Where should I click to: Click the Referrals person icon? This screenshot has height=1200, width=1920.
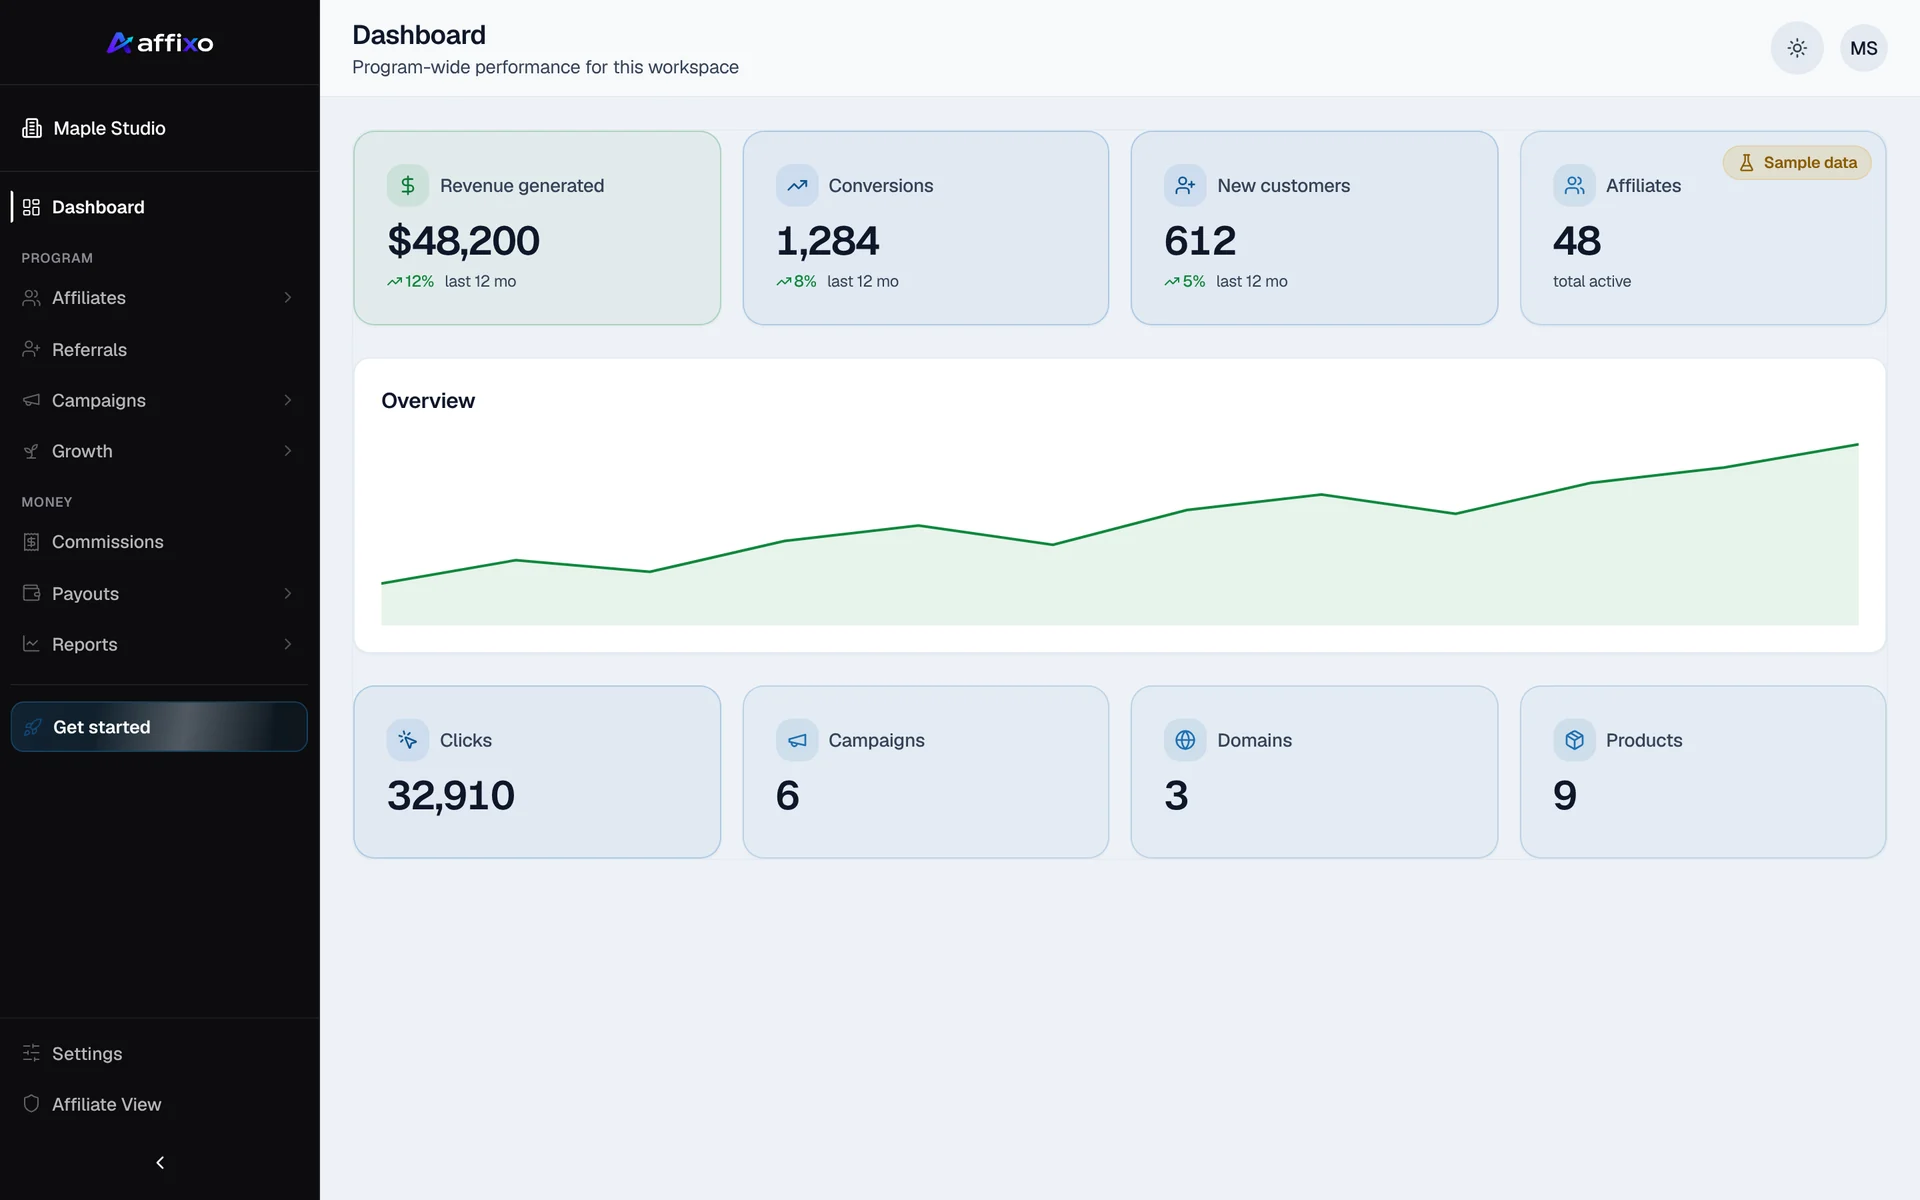31,349
